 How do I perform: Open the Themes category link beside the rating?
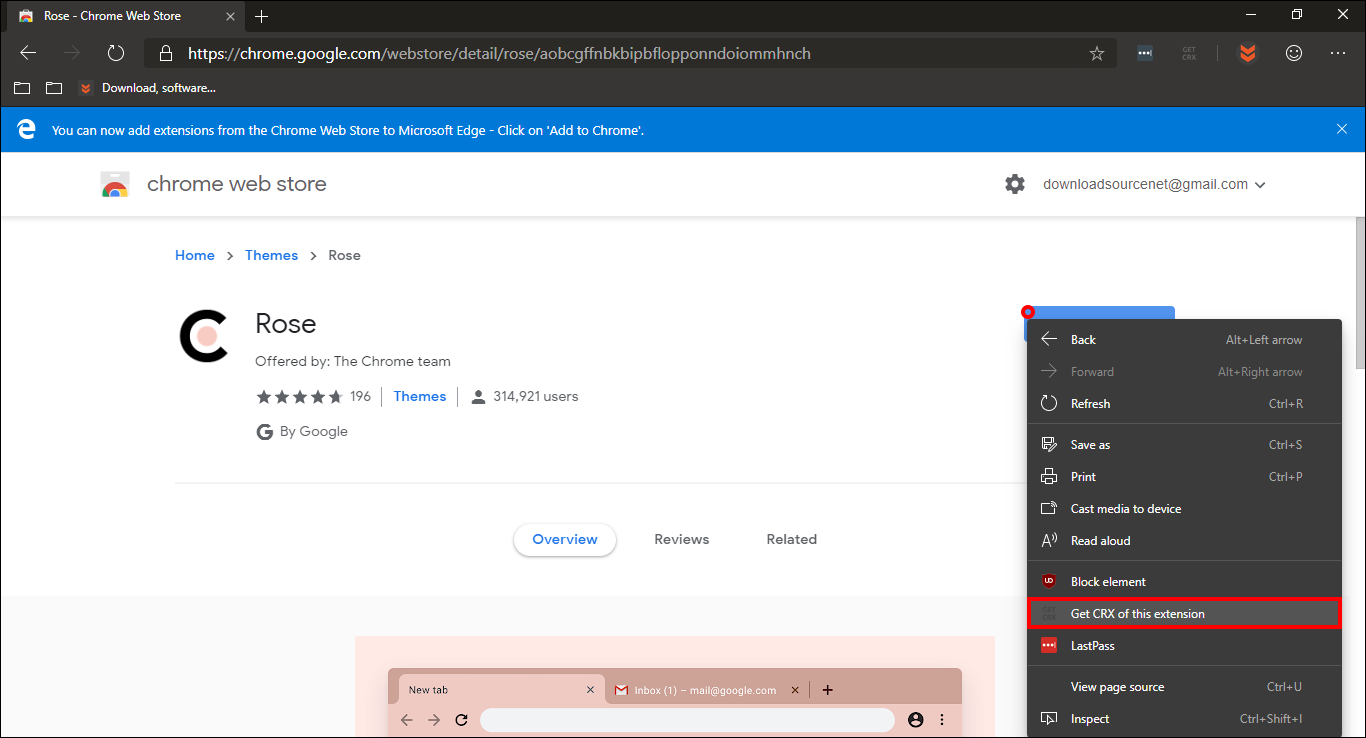(420, 396)
